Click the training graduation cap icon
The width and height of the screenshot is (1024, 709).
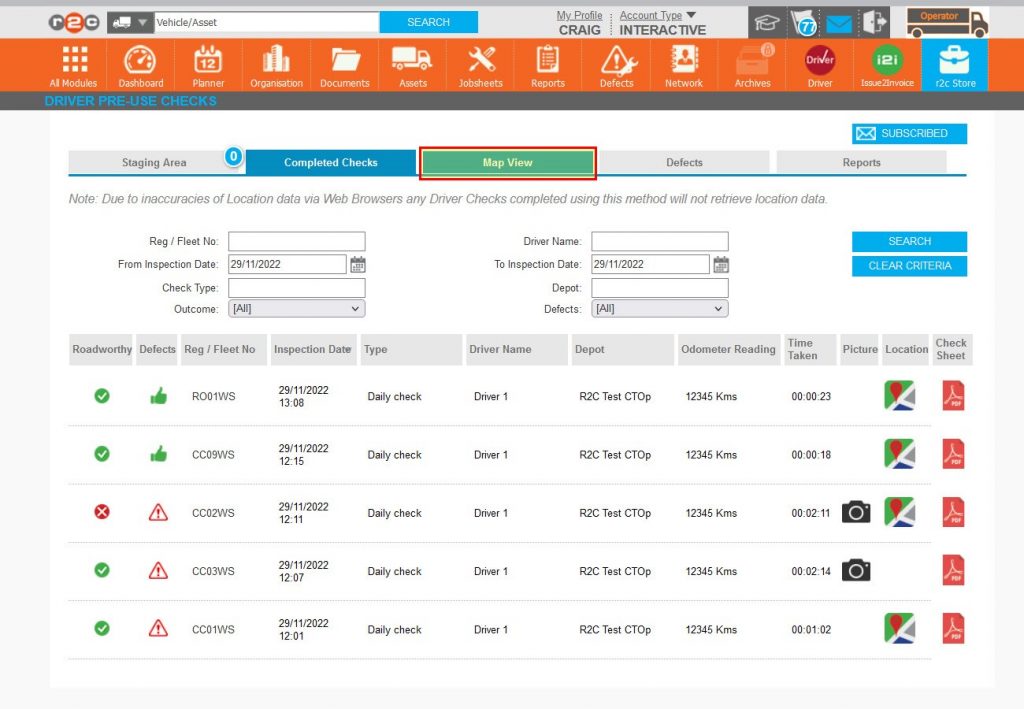point(767,23)
